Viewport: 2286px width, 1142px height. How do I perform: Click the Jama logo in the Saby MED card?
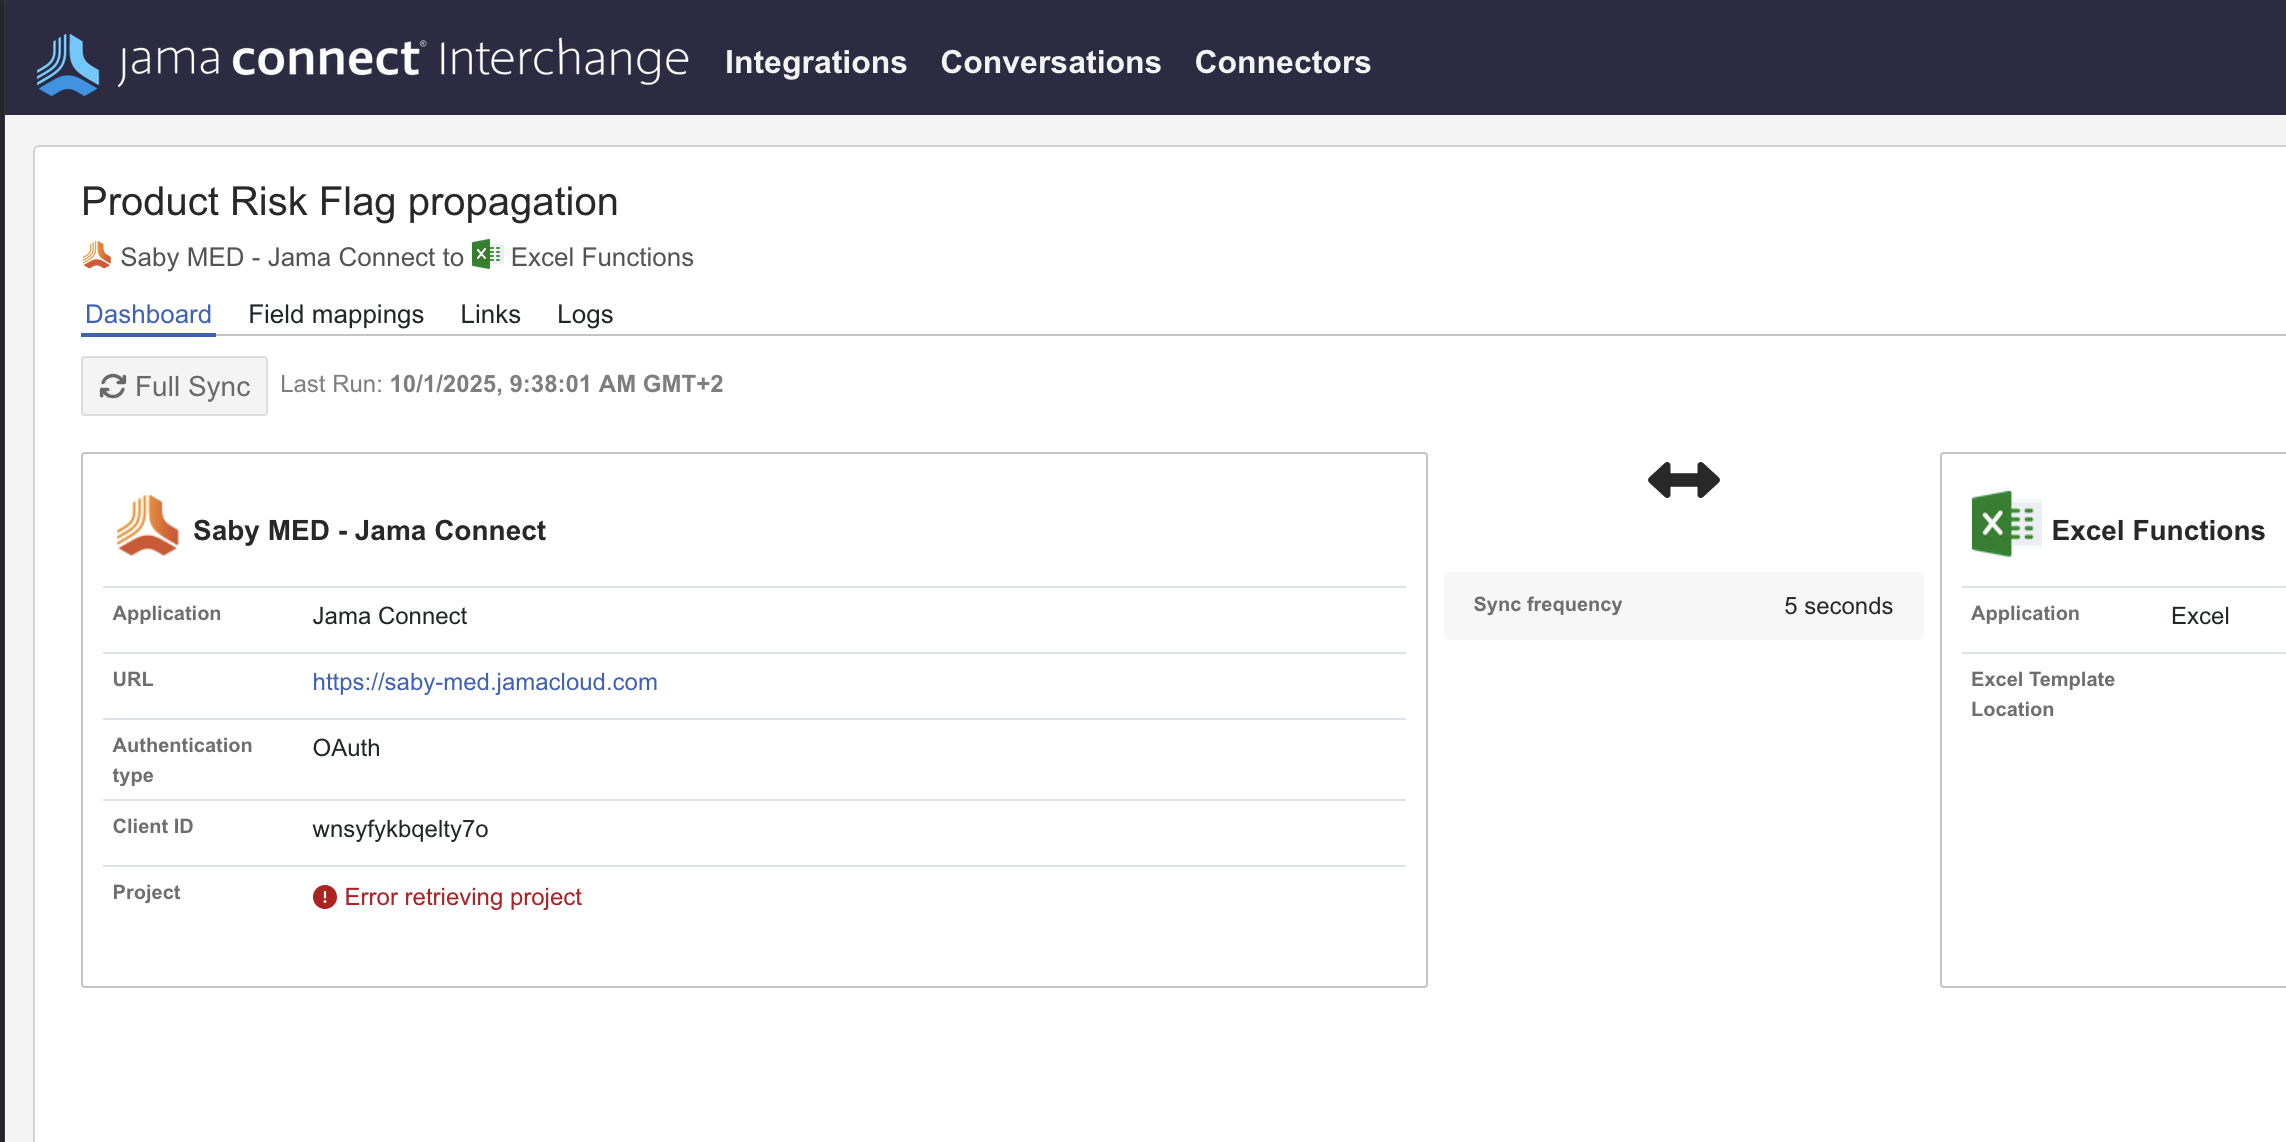click(147, 524)
